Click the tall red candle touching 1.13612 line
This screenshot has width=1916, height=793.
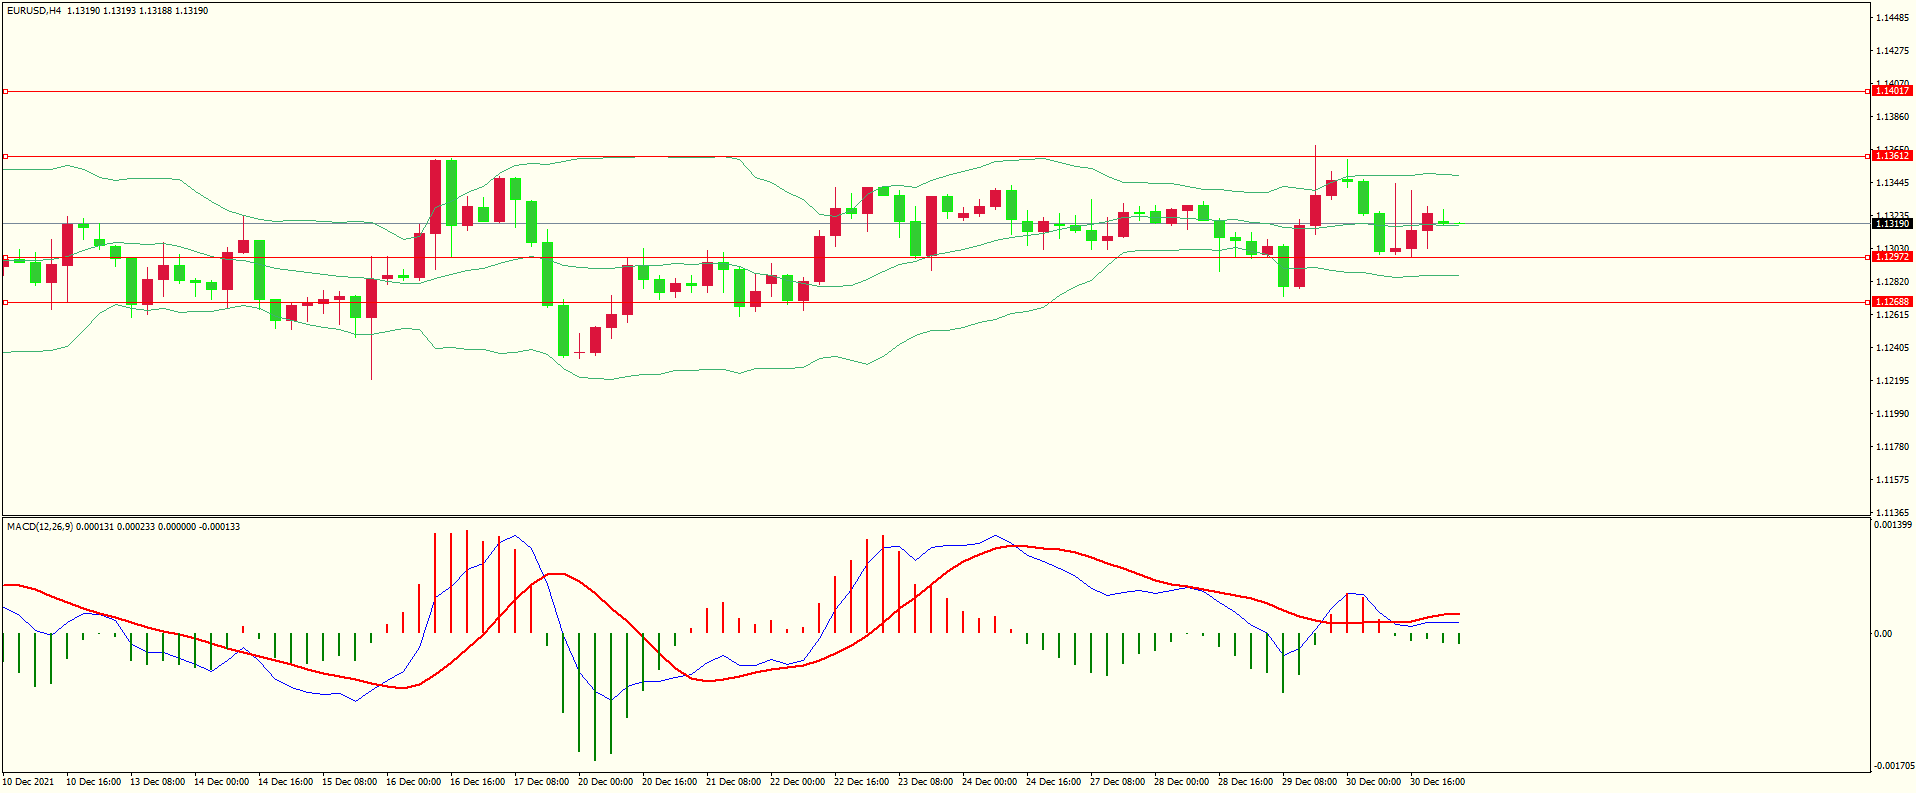pyautogui.click(x=436, y=196)
